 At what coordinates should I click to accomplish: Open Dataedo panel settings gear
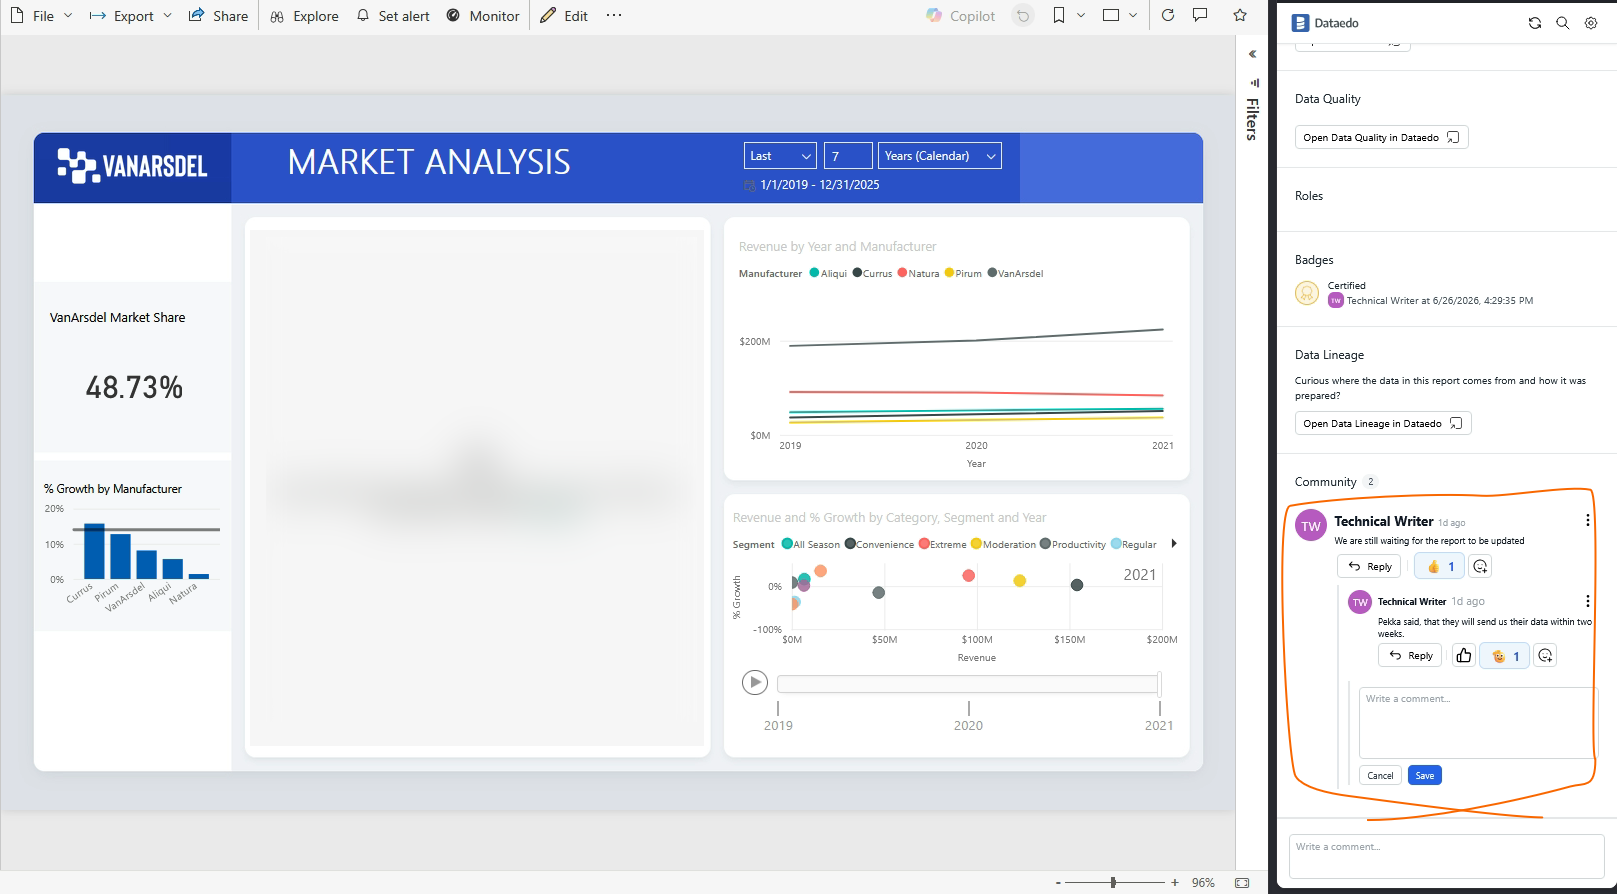pyautogui.click(x=1591, y=23)
